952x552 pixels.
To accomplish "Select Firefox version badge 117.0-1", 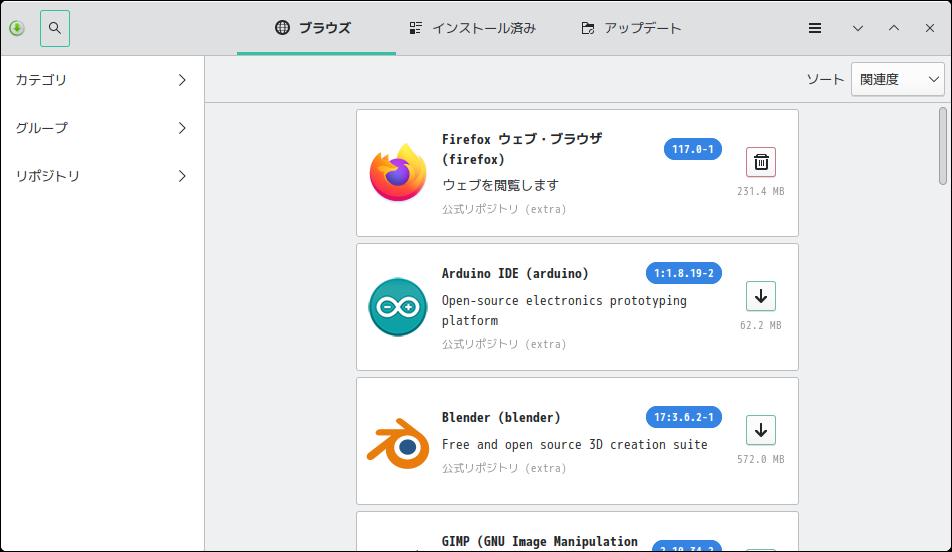I will click(x=693, y=149).
